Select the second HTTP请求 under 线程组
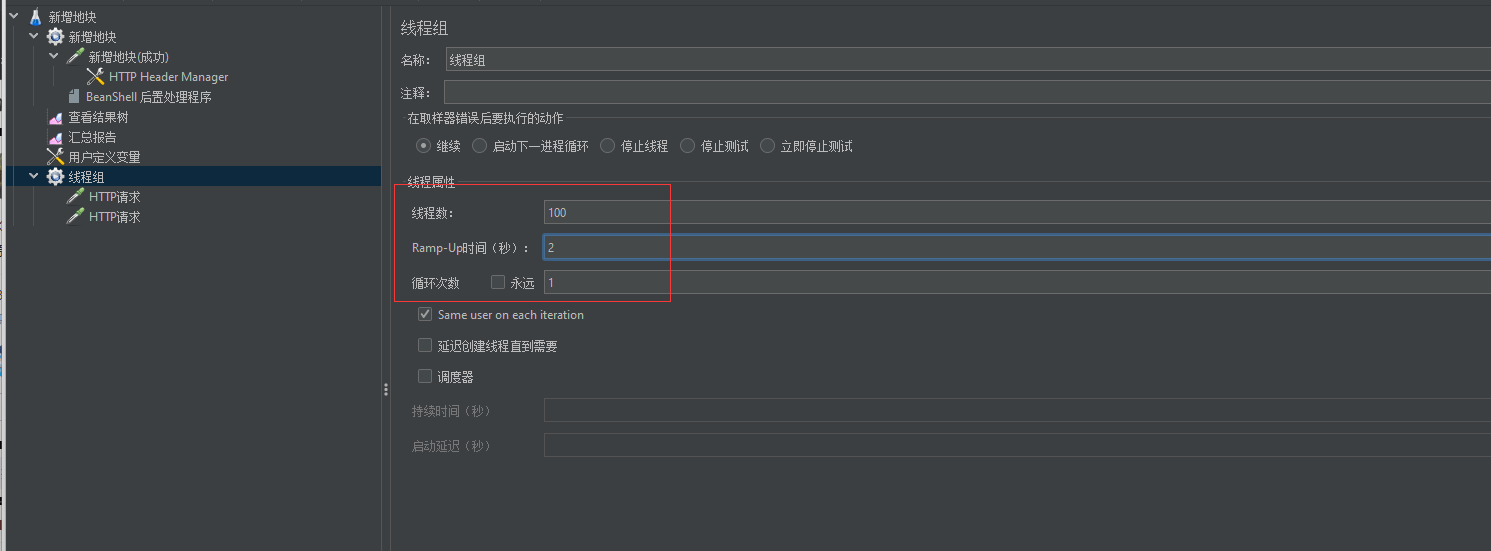The height and width of the screenshot is (551, 1491). point(114,217)
